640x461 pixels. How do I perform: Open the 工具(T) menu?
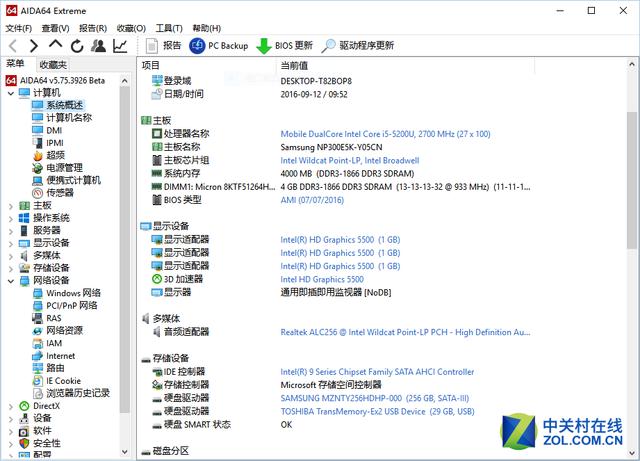169,28
